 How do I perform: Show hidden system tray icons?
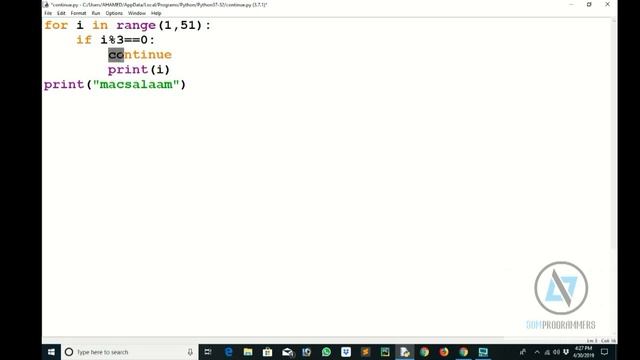[x=537, y=352]
